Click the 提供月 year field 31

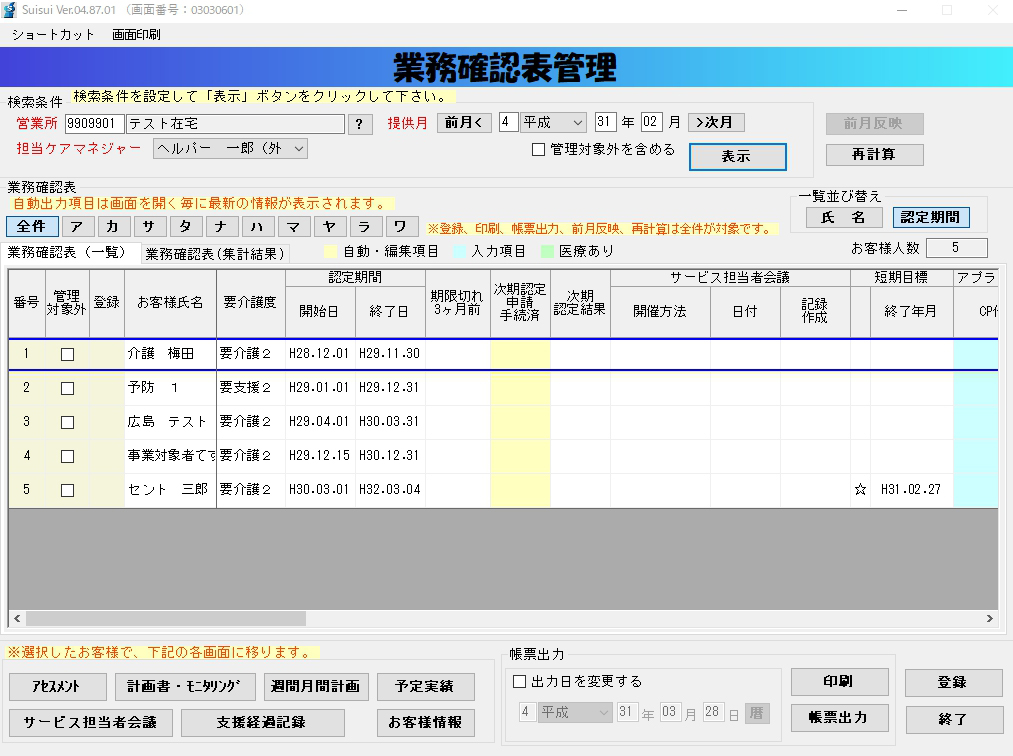coord(605,122)
